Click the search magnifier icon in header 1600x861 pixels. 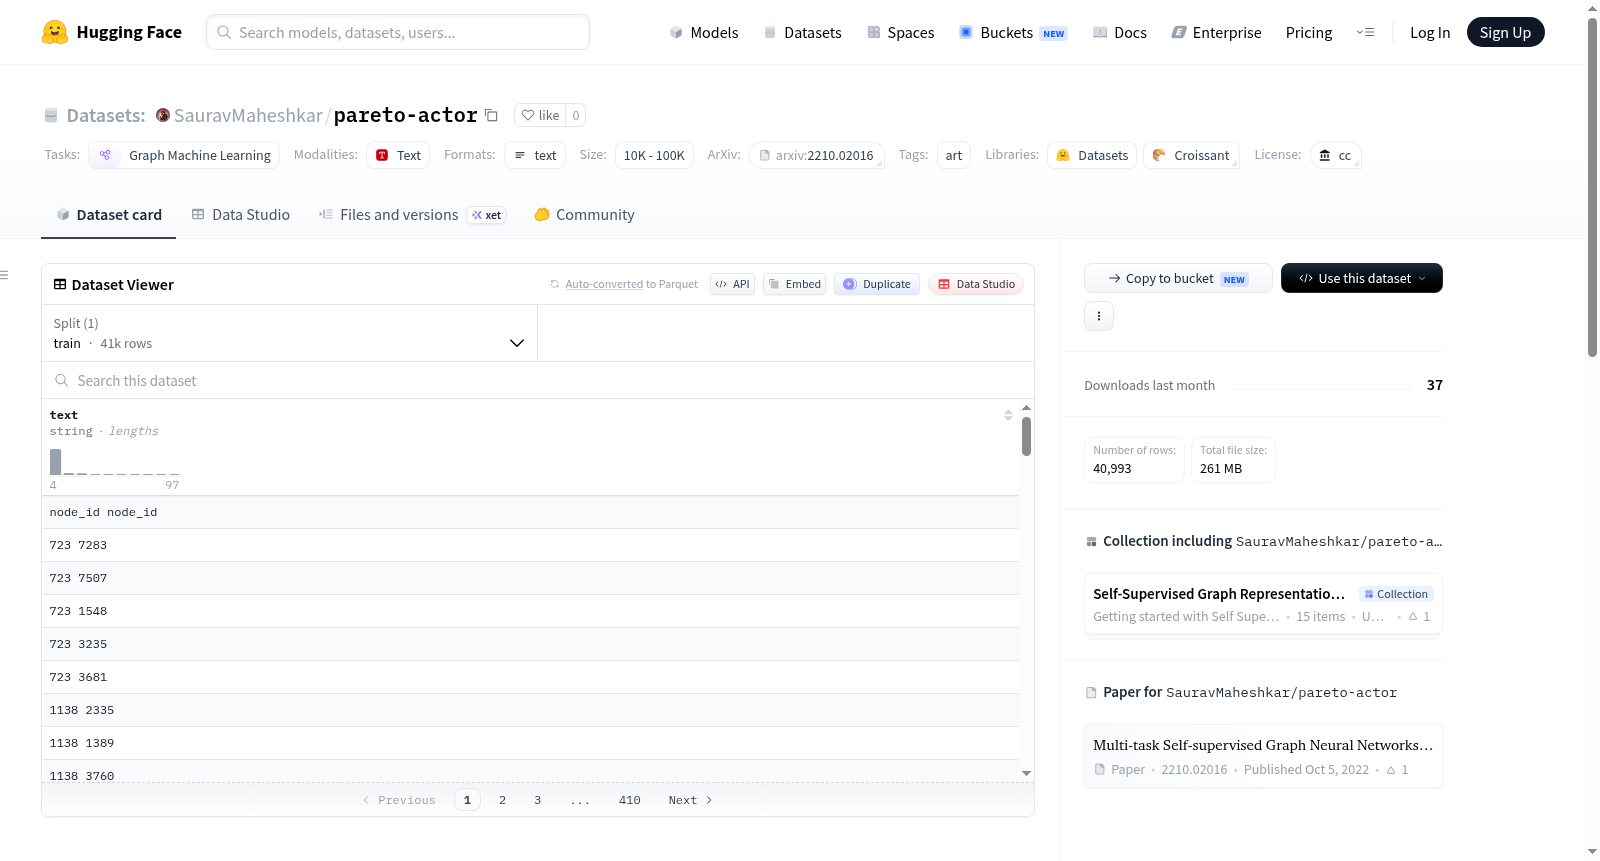pos(224,32)
